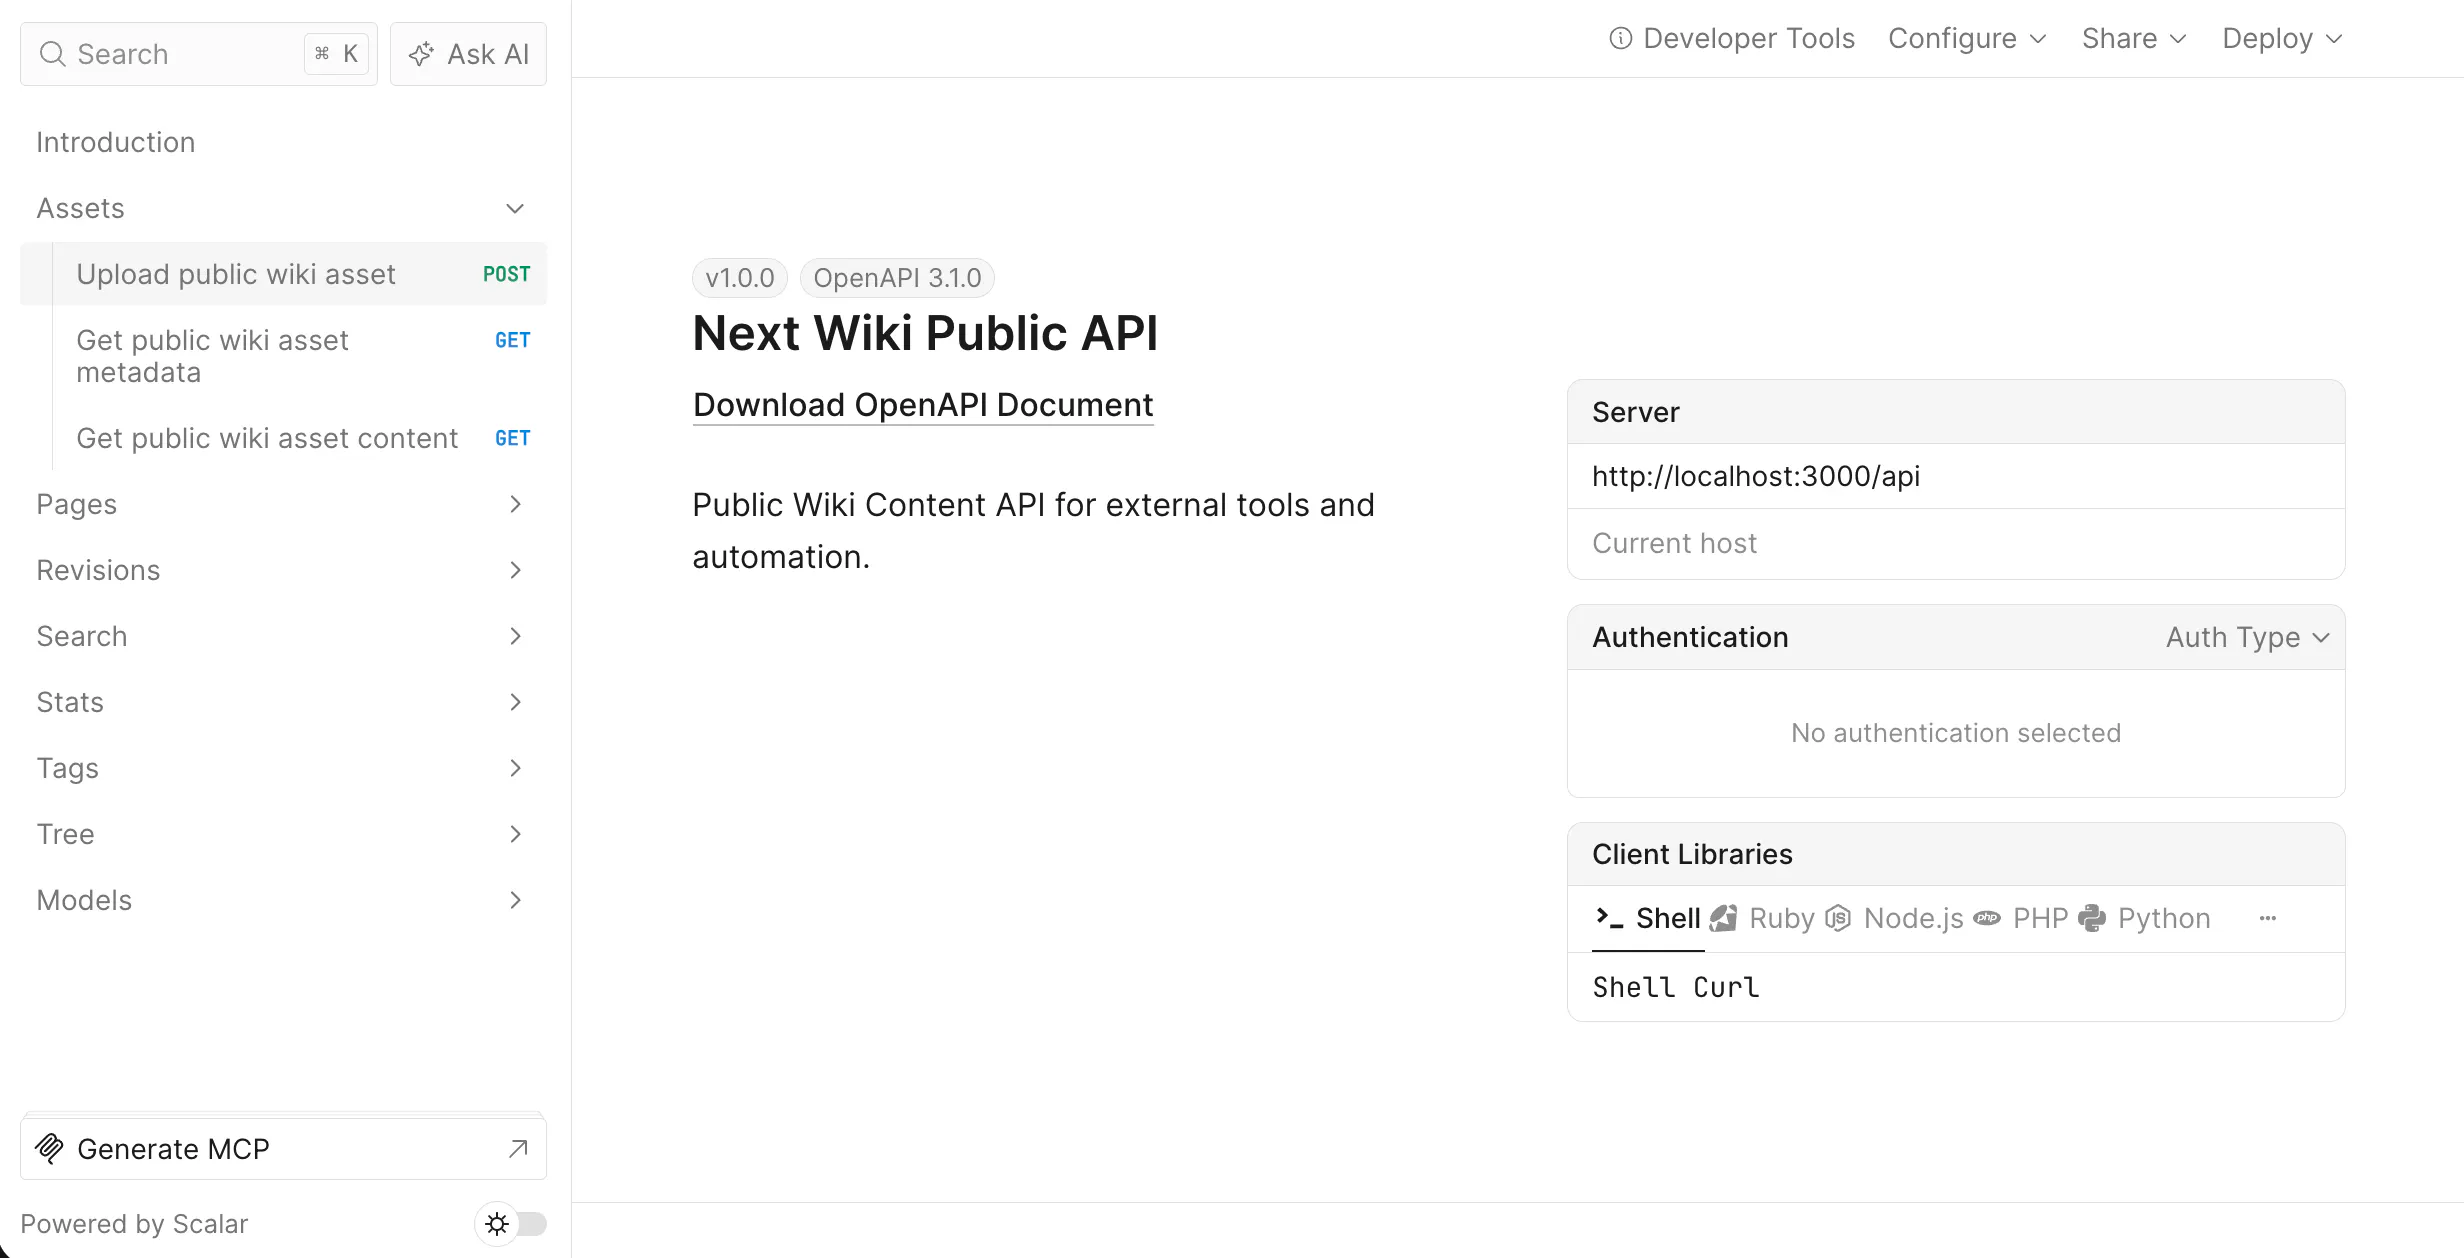Expand the Search section in sidebar
Image resolution: width=2464 pixels, height=1258 pixels.
515,636
